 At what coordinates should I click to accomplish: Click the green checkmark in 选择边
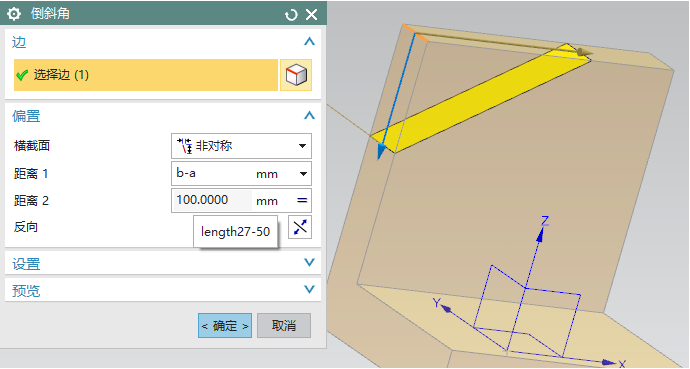[22, 75]
